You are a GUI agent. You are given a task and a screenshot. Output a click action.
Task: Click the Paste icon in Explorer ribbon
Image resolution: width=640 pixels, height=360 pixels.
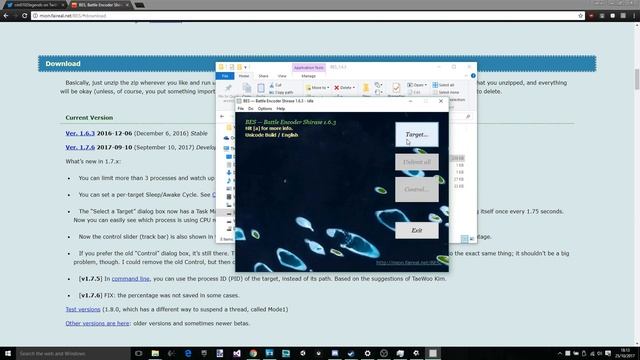[261, 88]
